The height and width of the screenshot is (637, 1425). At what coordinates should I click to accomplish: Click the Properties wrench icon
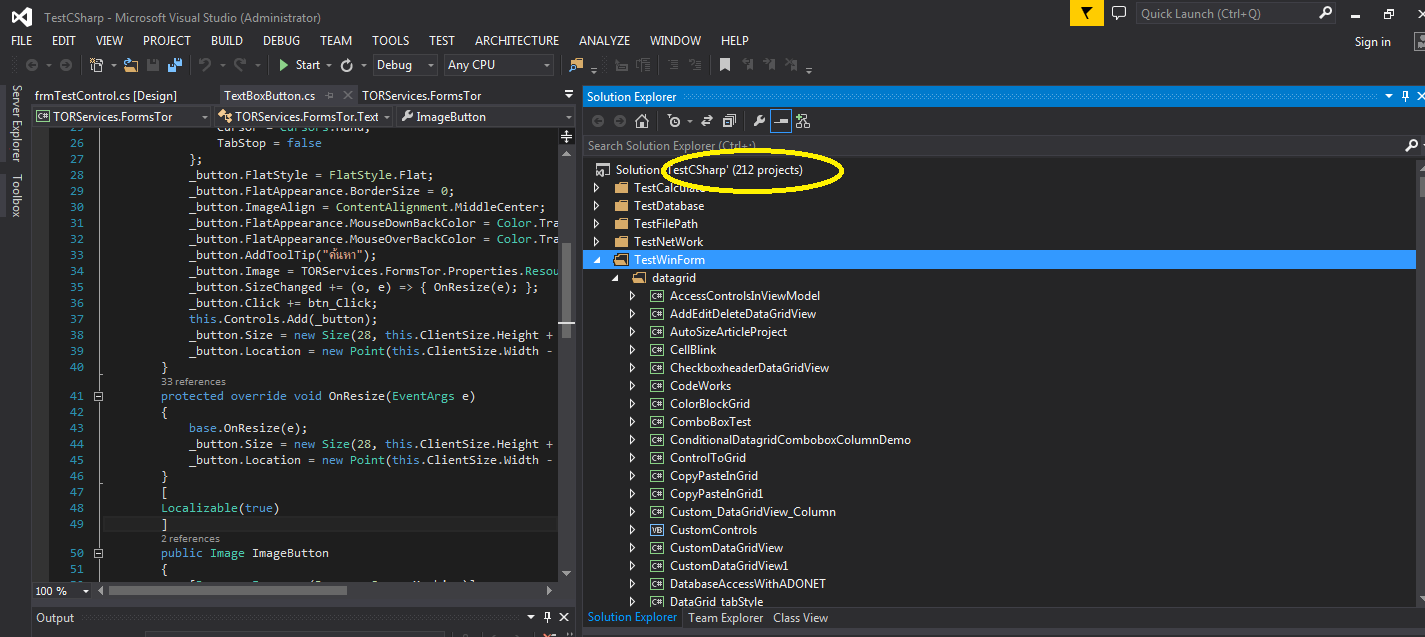coord(759,121)
